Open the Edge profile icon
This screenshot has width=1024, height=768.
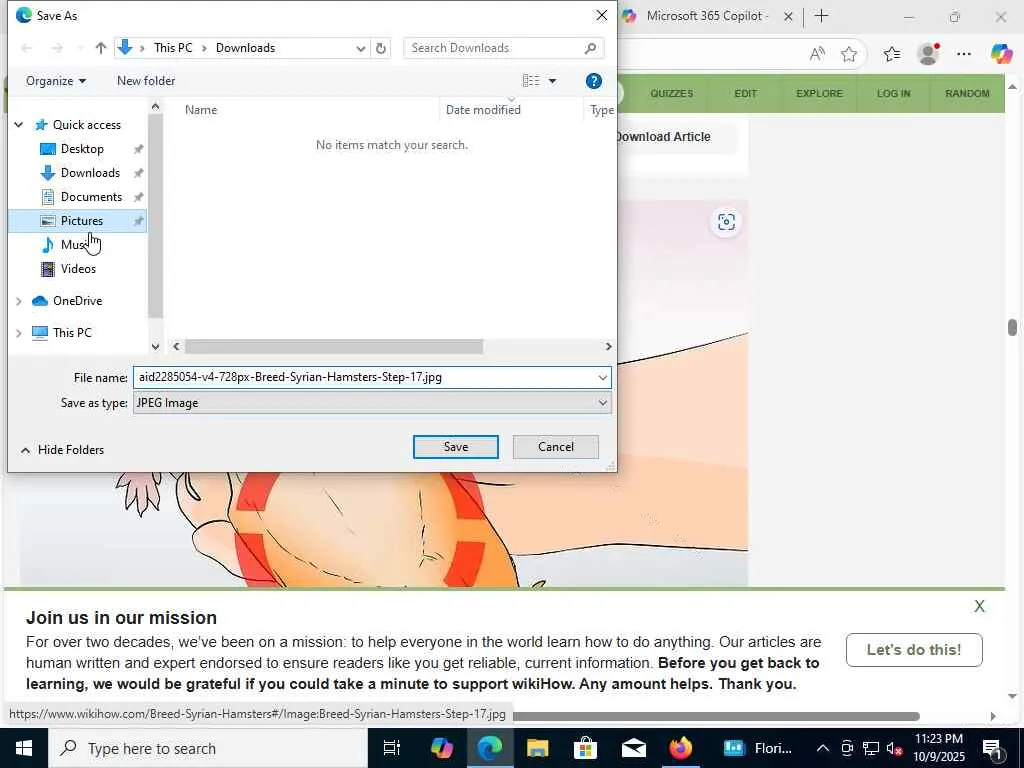928,54
